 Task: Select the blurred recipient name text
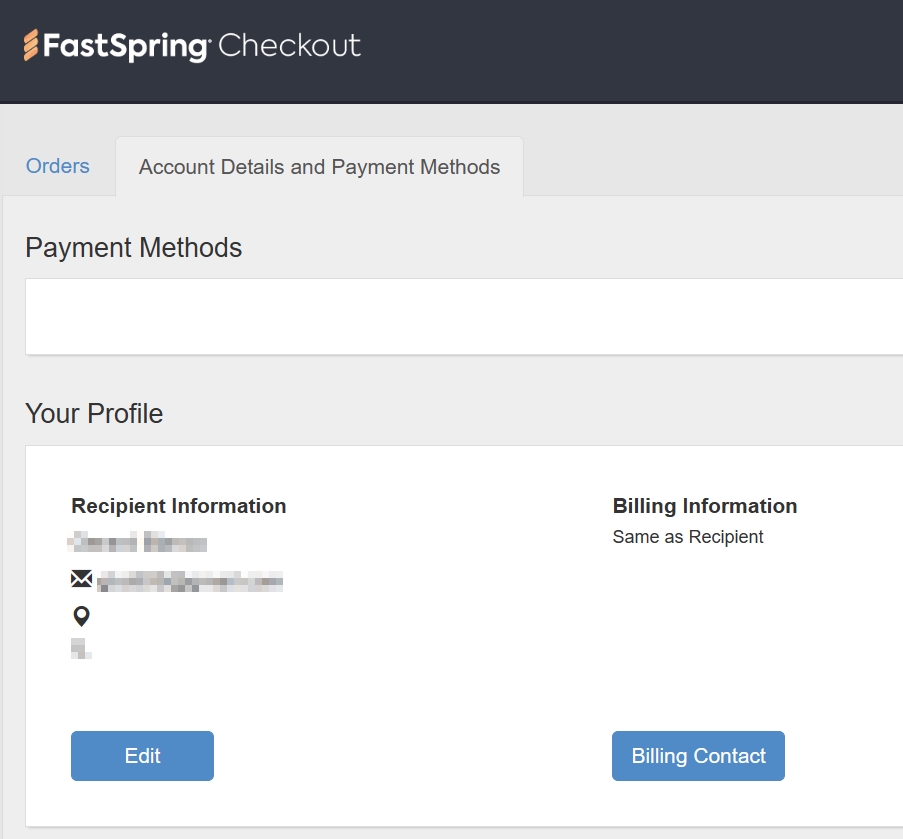coord(137,544)
